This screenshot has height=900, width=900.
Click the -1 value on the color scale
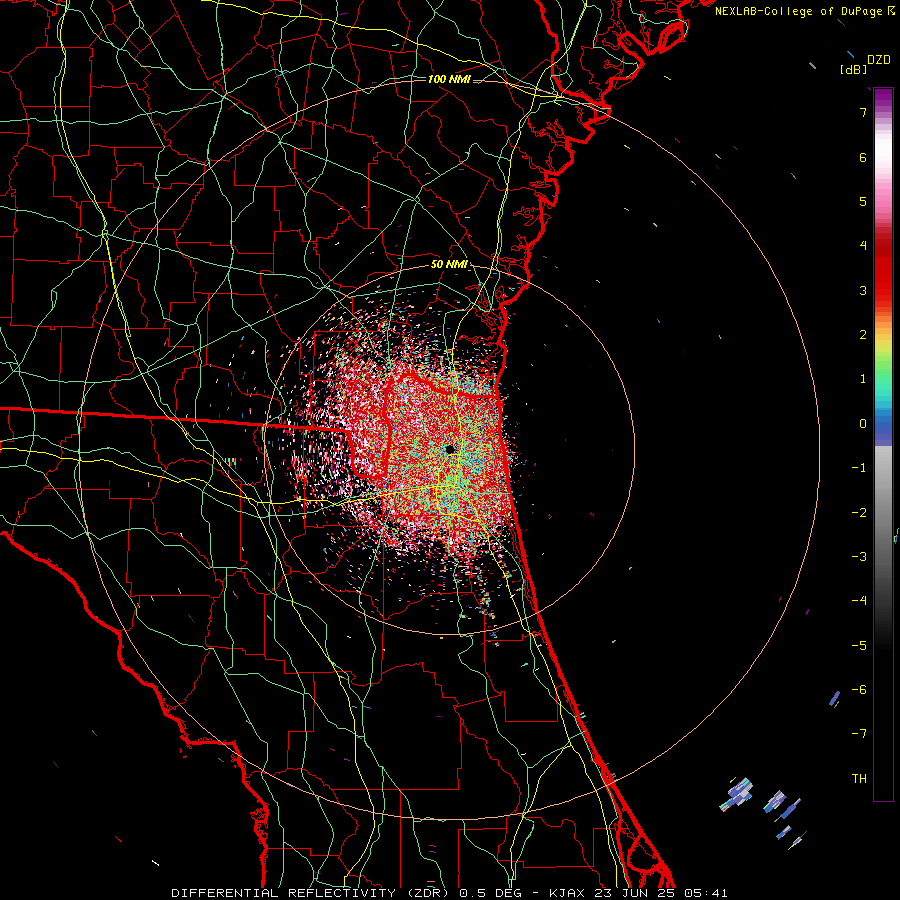(x=859, y=468)
